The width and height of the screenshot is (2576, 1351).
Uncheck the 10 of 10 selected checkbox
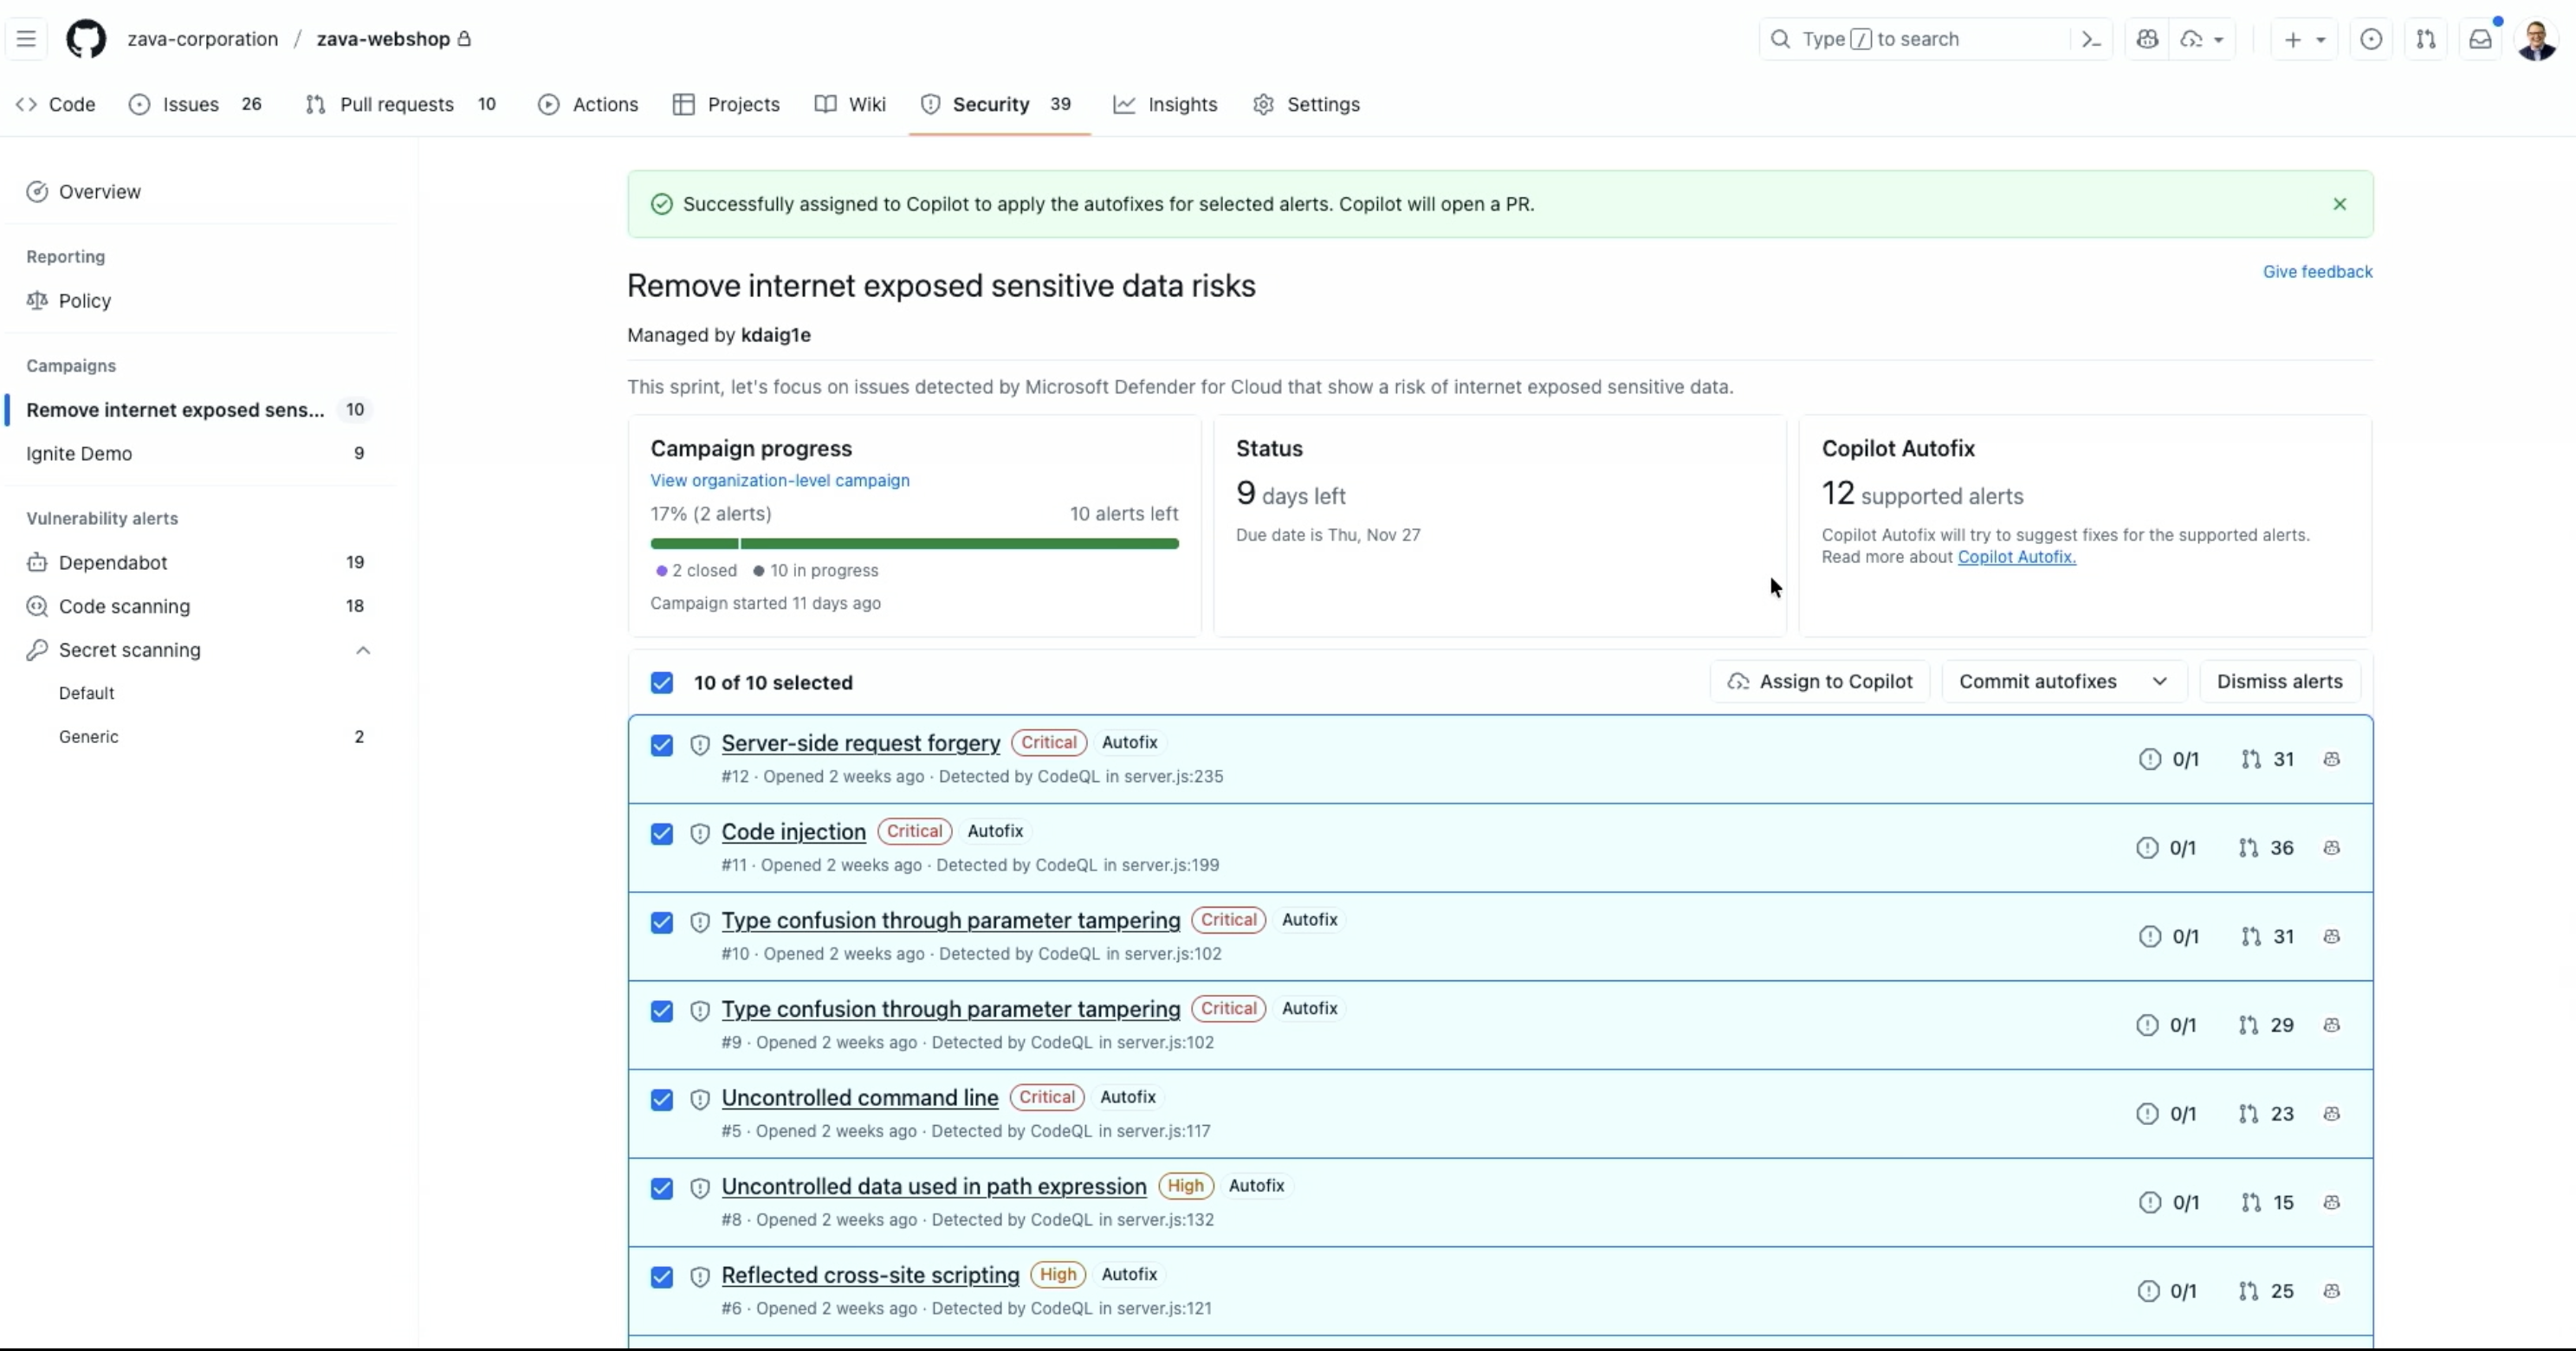tap(662, 683)
